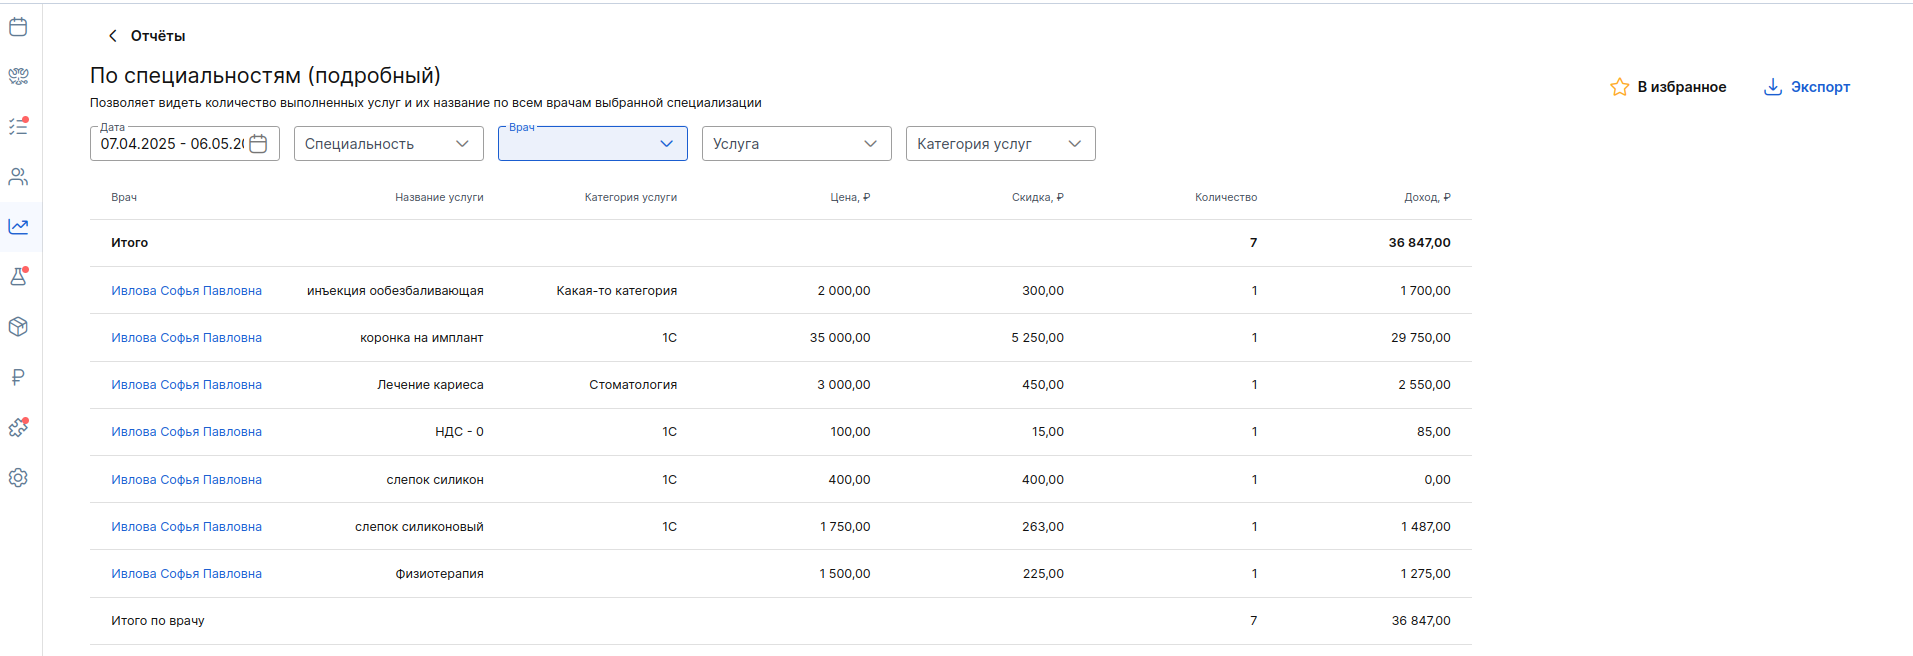Open the date picker calendar icon
Screen dimensions: 1913x656
[258, 144]
